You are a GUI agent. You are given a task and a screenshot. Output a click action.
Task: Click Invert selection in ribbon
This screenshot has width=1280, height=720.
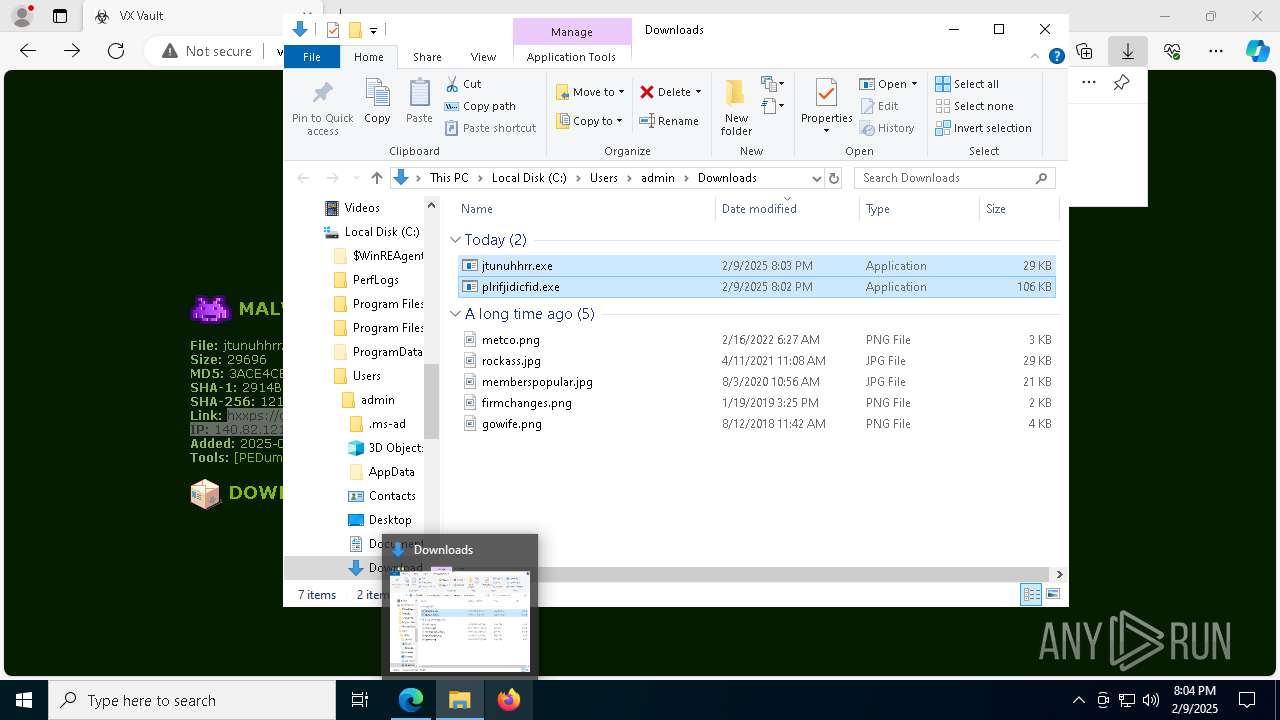coord(984,128)
